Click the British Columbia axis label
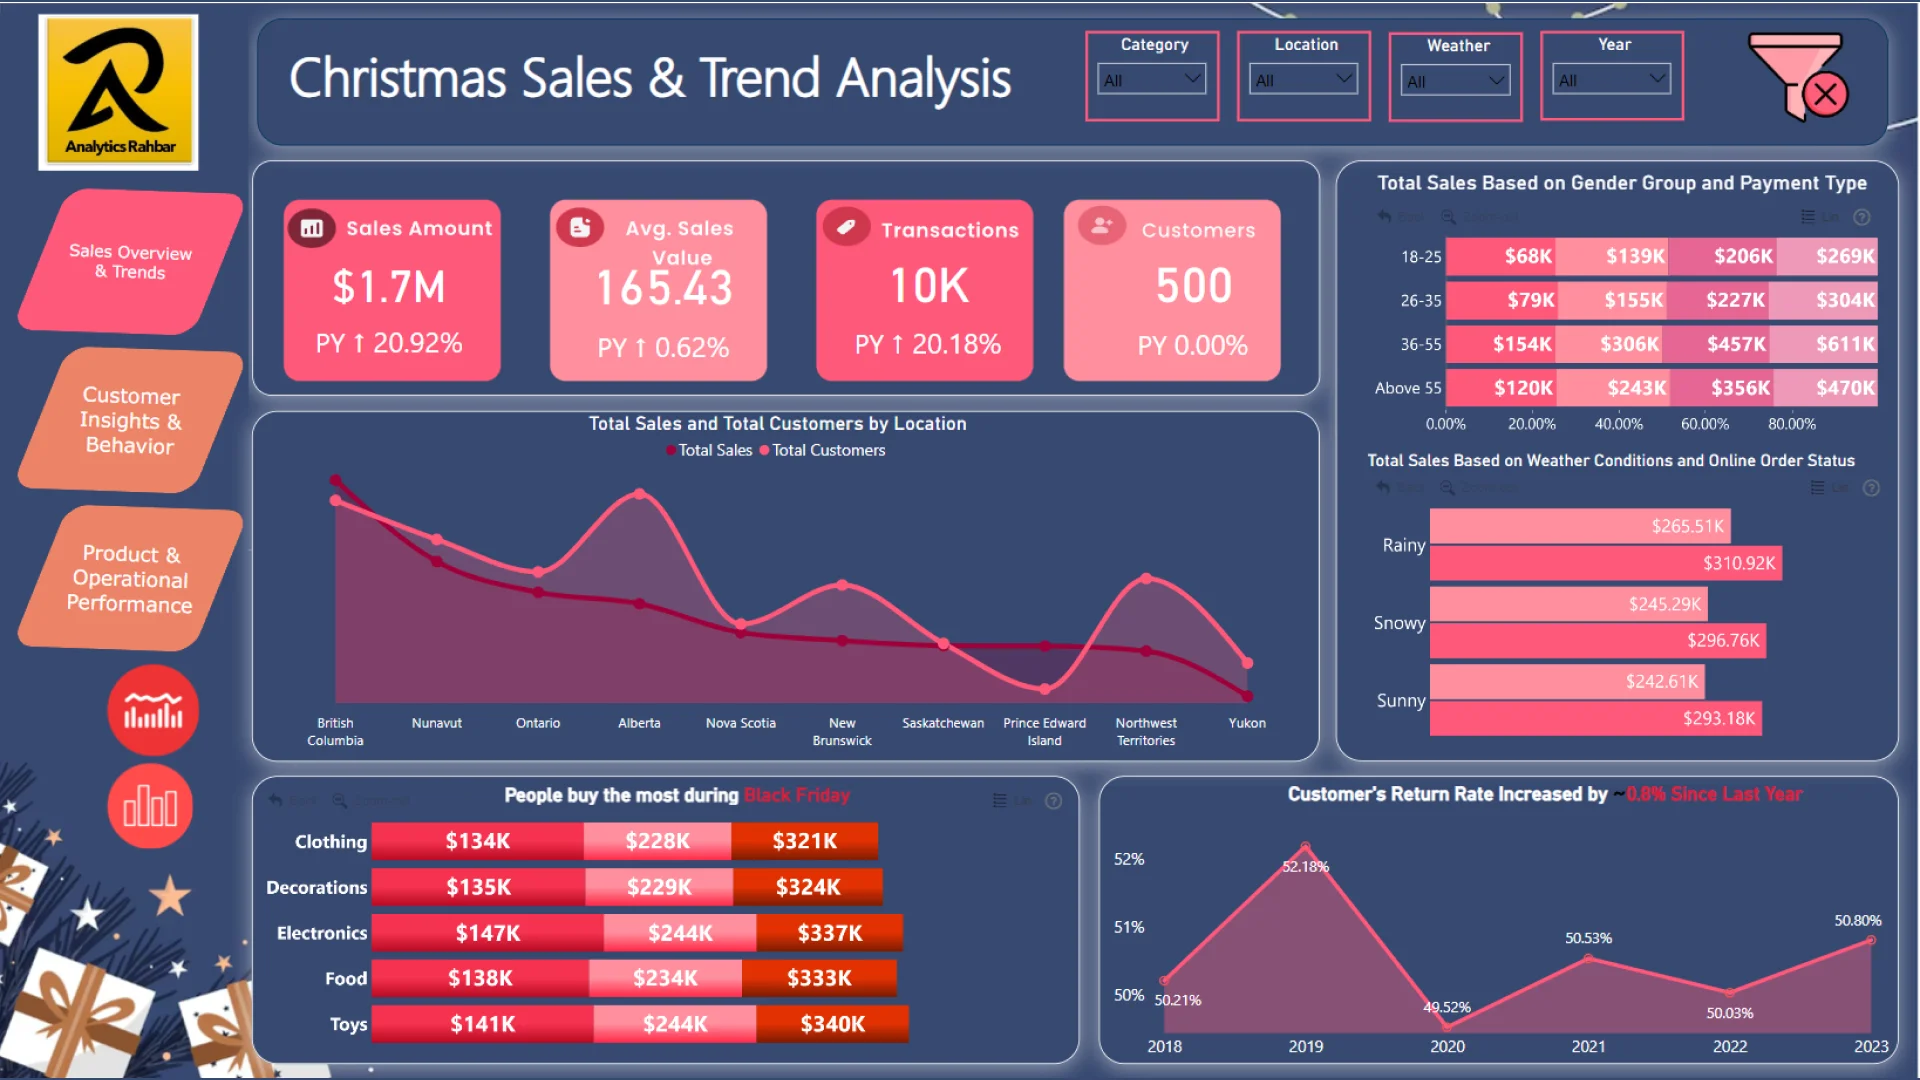Viewport: 1920px width, 1080px height. pos(335,732)
